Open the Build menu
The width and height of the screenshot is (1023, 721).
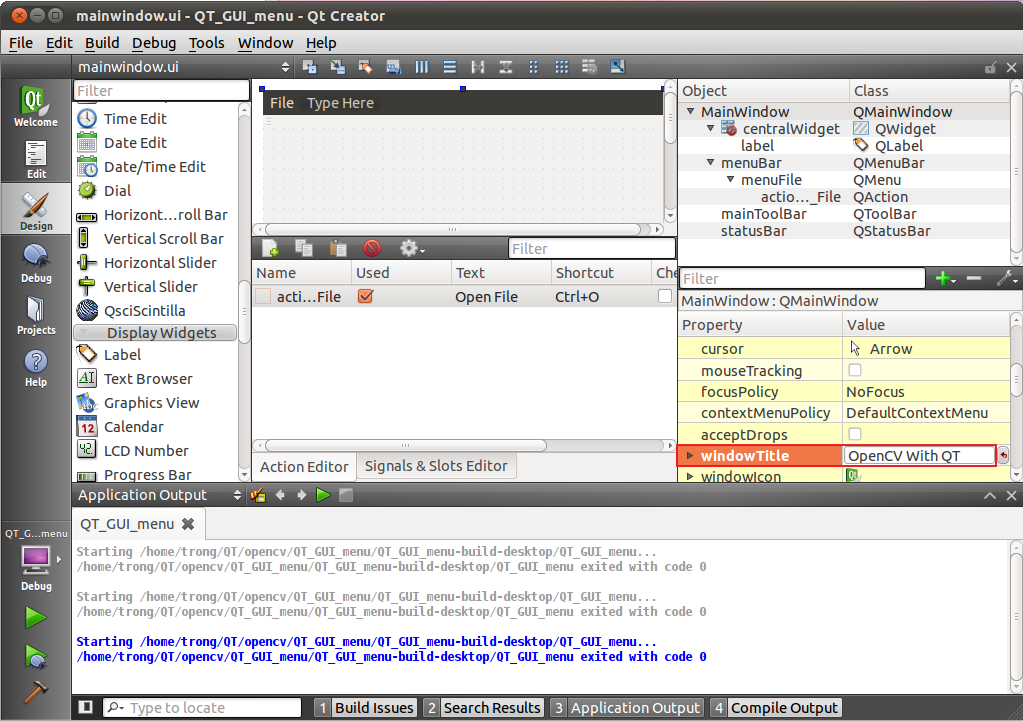pyautogui.click(x=101, y=43)
